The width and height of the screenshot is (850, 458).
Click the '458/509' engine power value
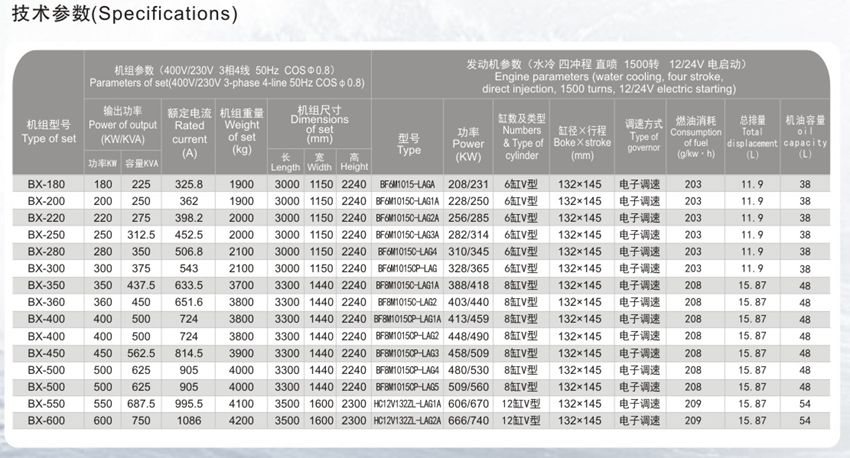pos(468,353)
